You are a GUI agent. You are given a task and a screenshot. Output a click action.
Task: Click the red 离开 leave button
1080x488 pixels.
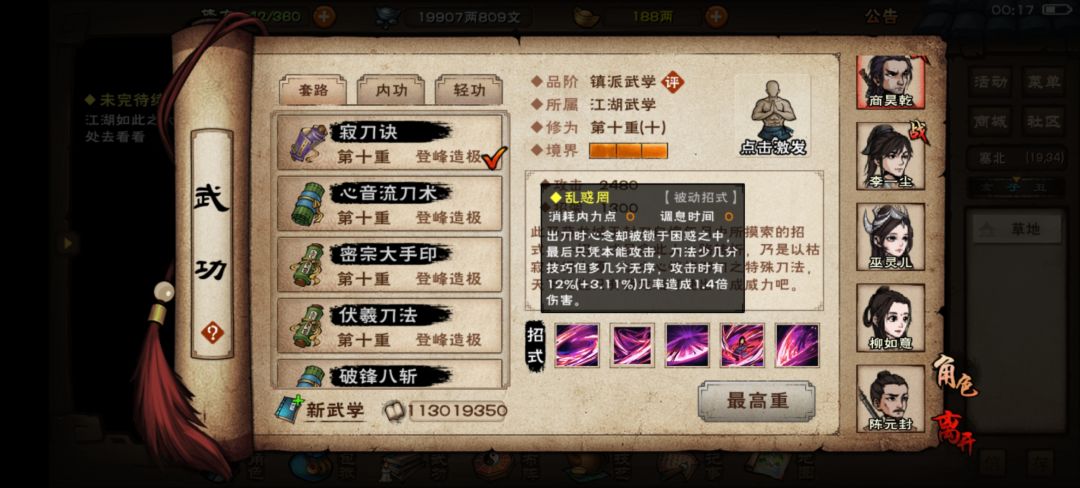coord(955,434)
